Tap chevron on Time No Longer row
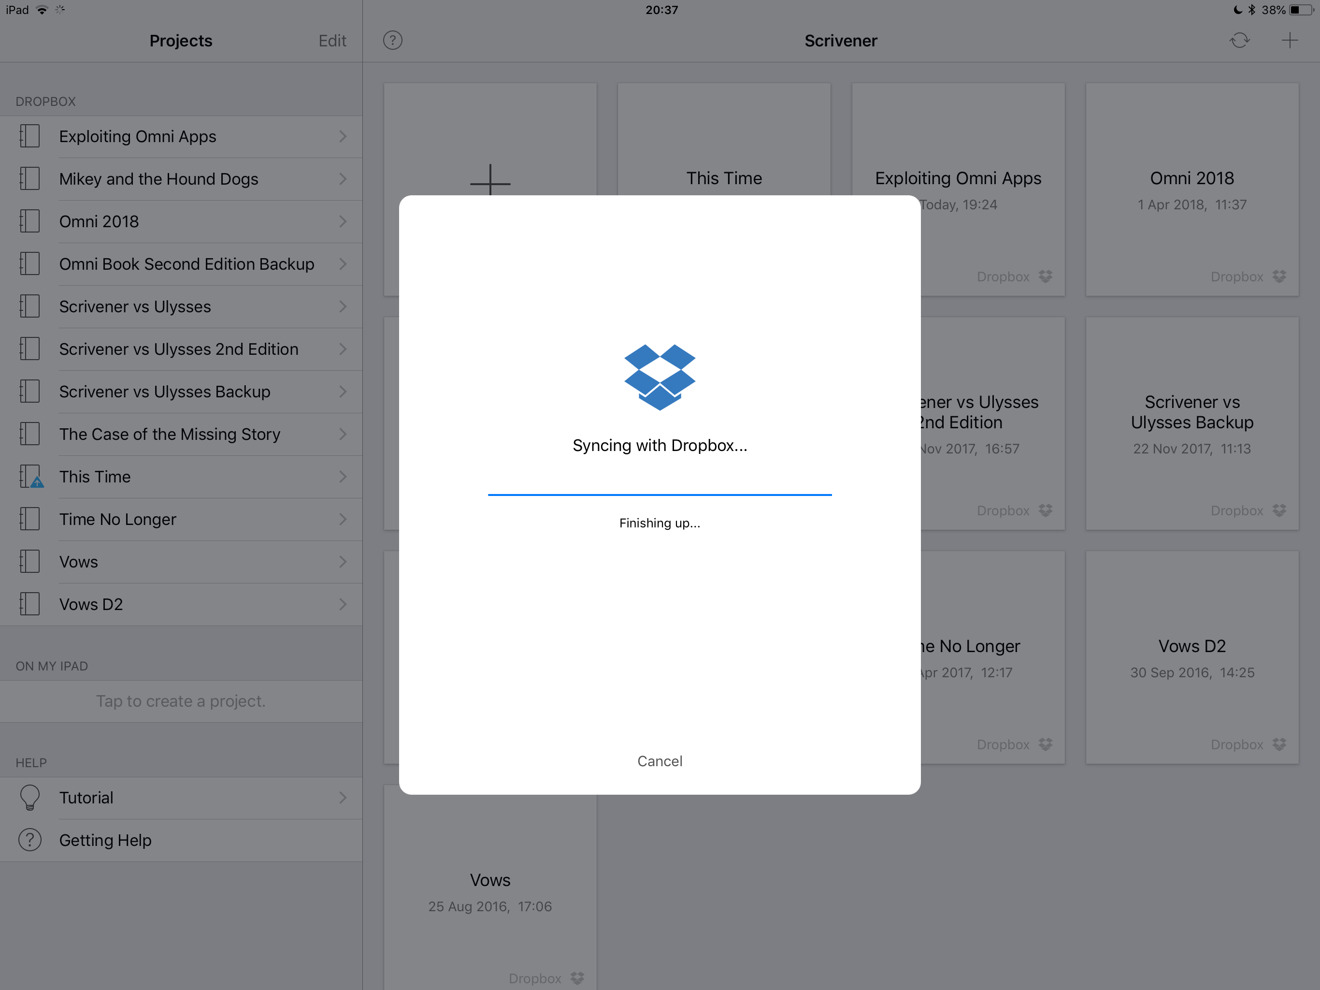This screenshot has width=1320, height=990. 343,519
